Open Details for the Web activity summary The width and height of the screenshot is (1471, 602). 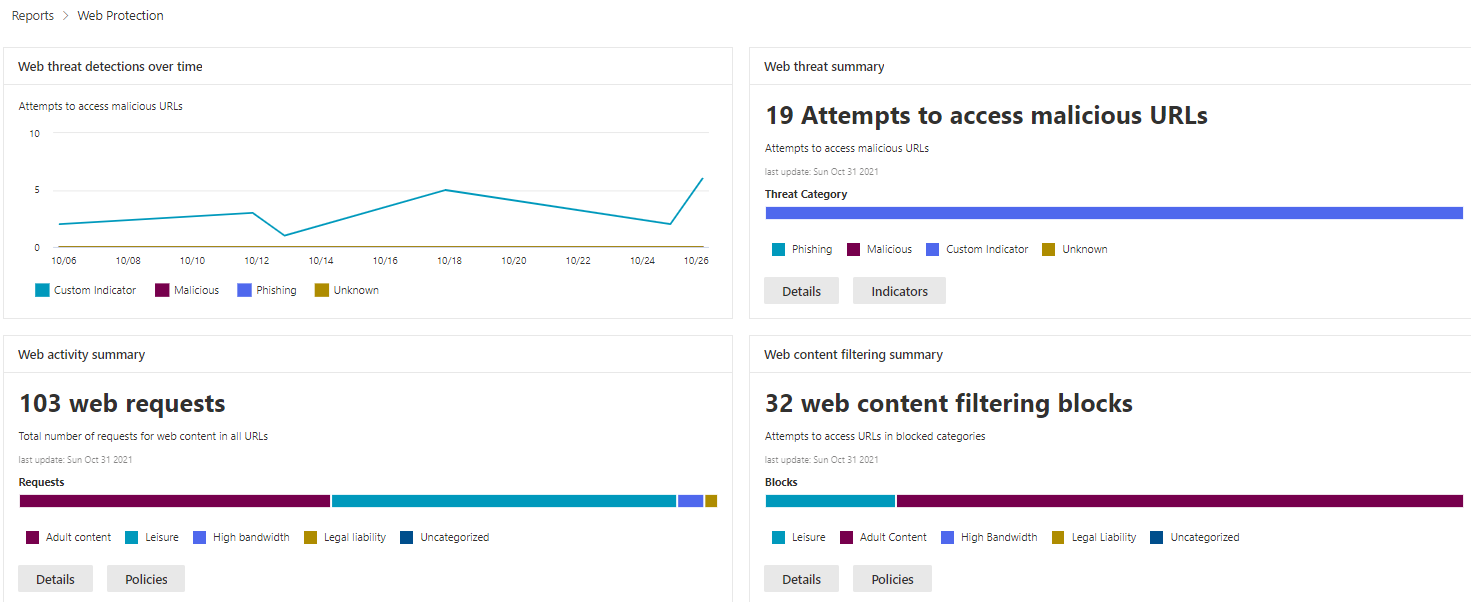tap(55, 578)
